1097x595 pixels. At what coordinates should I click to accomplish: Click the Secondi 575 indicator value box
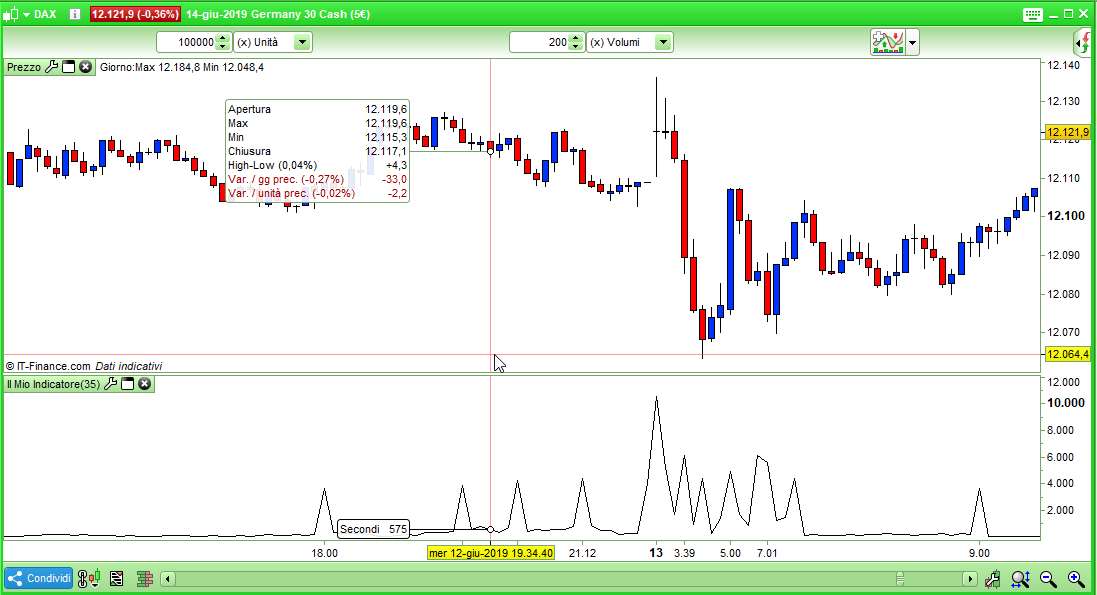pos(373,529)
